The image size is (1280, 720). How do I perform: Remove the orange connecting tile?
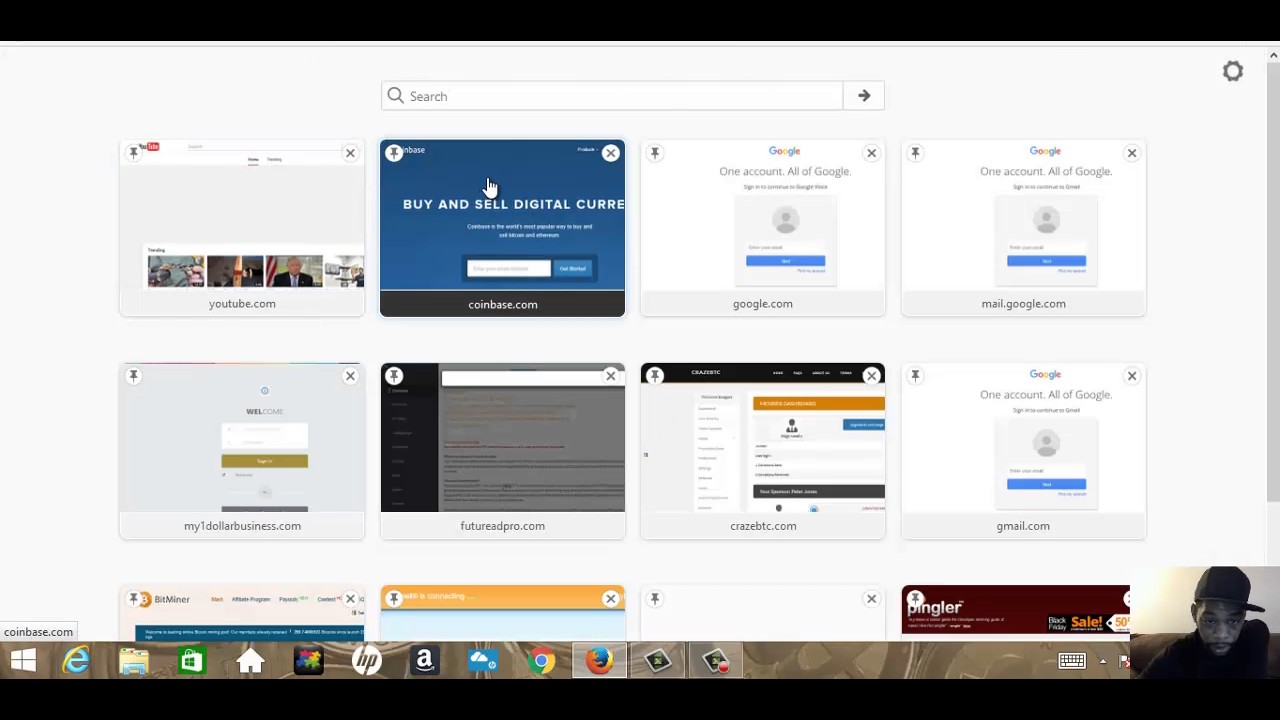[611, 599]
